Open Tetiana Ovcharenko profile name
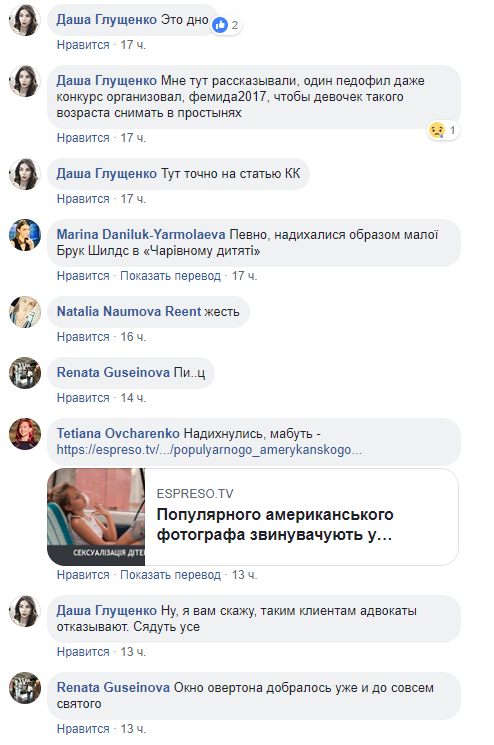494x745 pixels. point(118,433)
